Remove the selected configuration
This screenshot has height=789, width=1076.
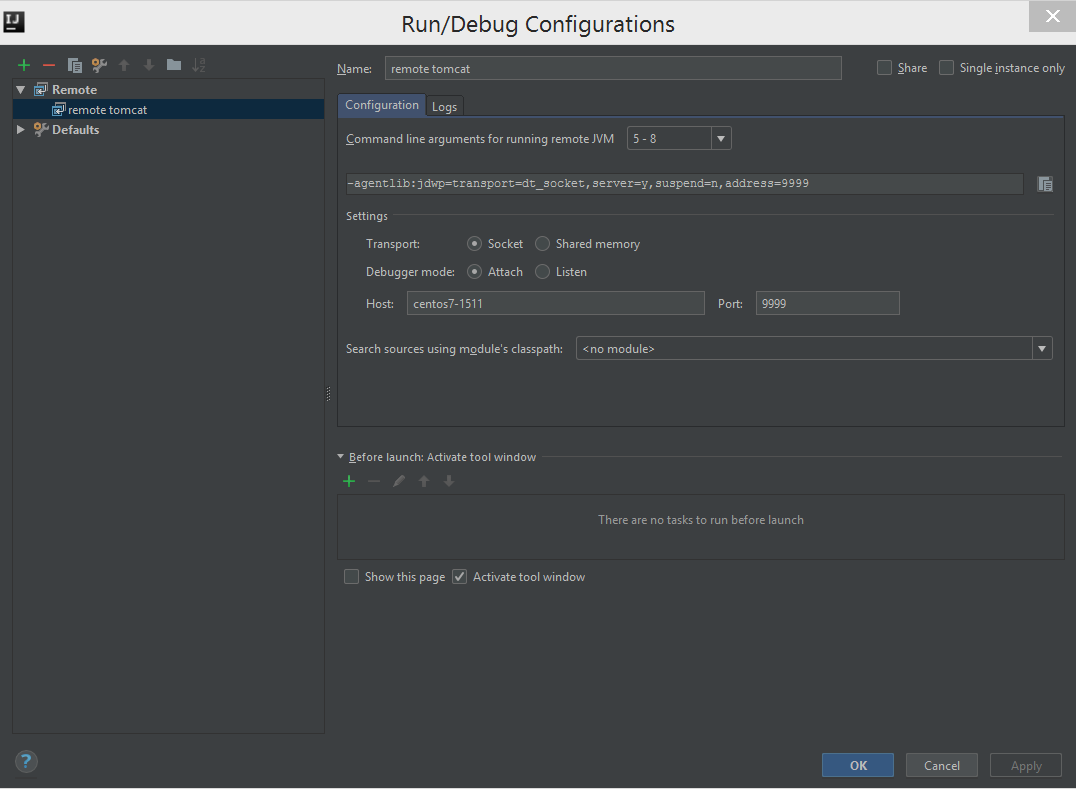(x=48, y=64)
